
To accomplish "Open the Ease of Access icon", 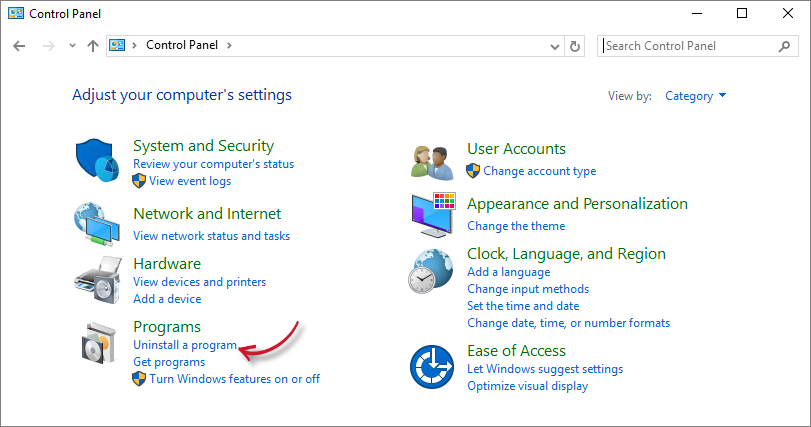I will pyautogui.click(x=432, y=367).
